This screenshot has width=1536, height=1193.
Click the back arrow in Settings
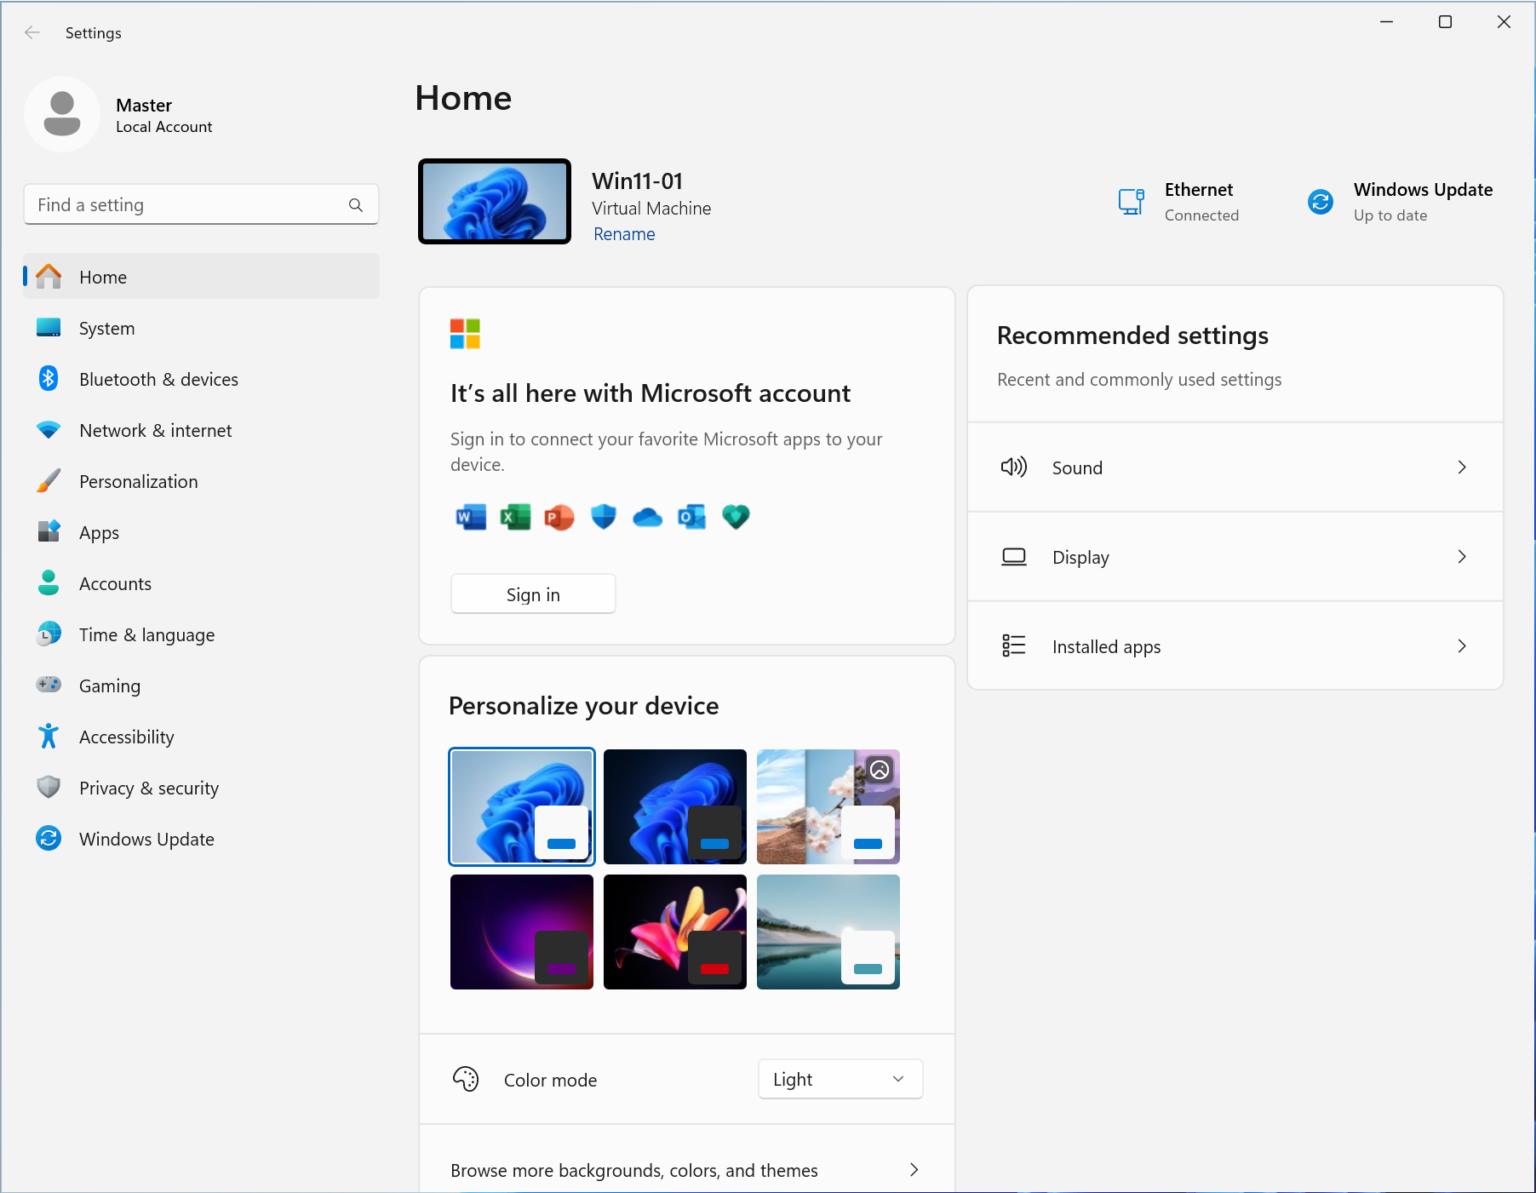click(x=31, y=32)
